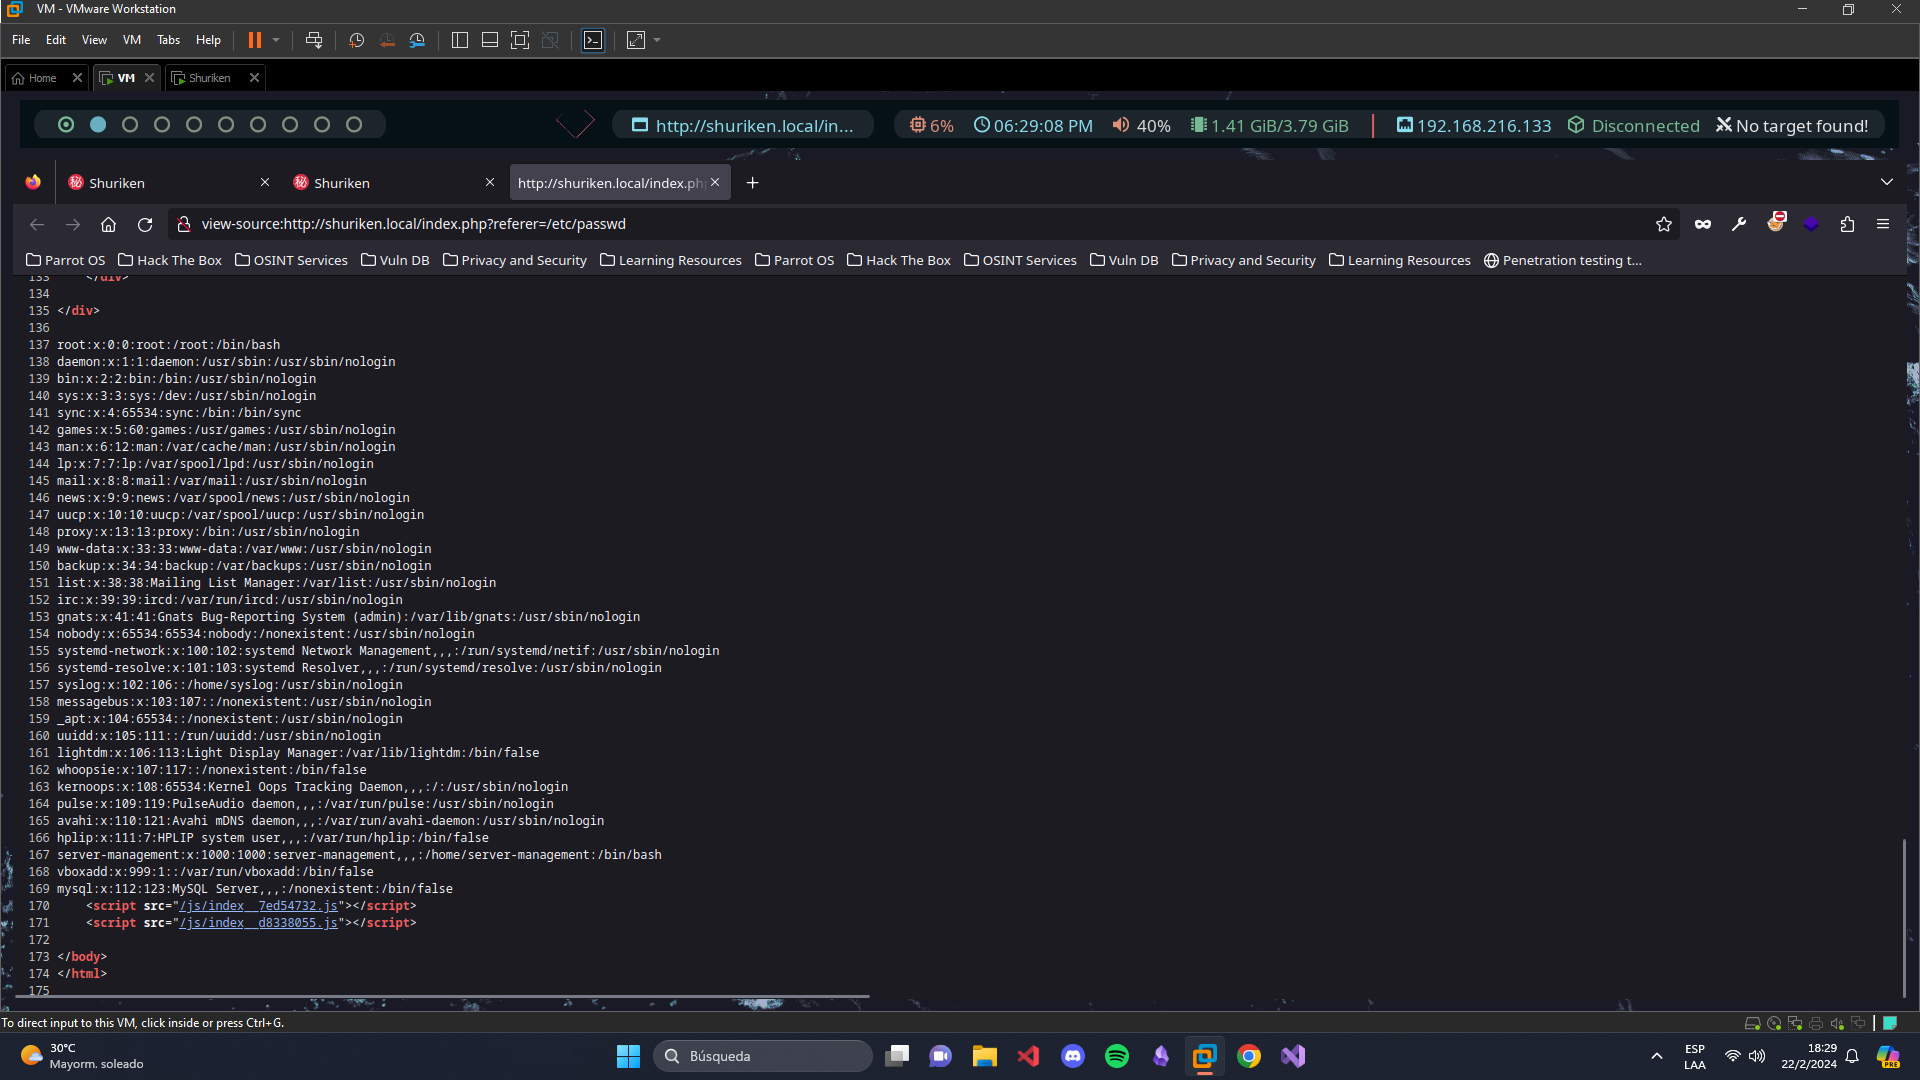Switch to the fifth workspace dot
The image size is (1920, 1080).
point(194,125)
